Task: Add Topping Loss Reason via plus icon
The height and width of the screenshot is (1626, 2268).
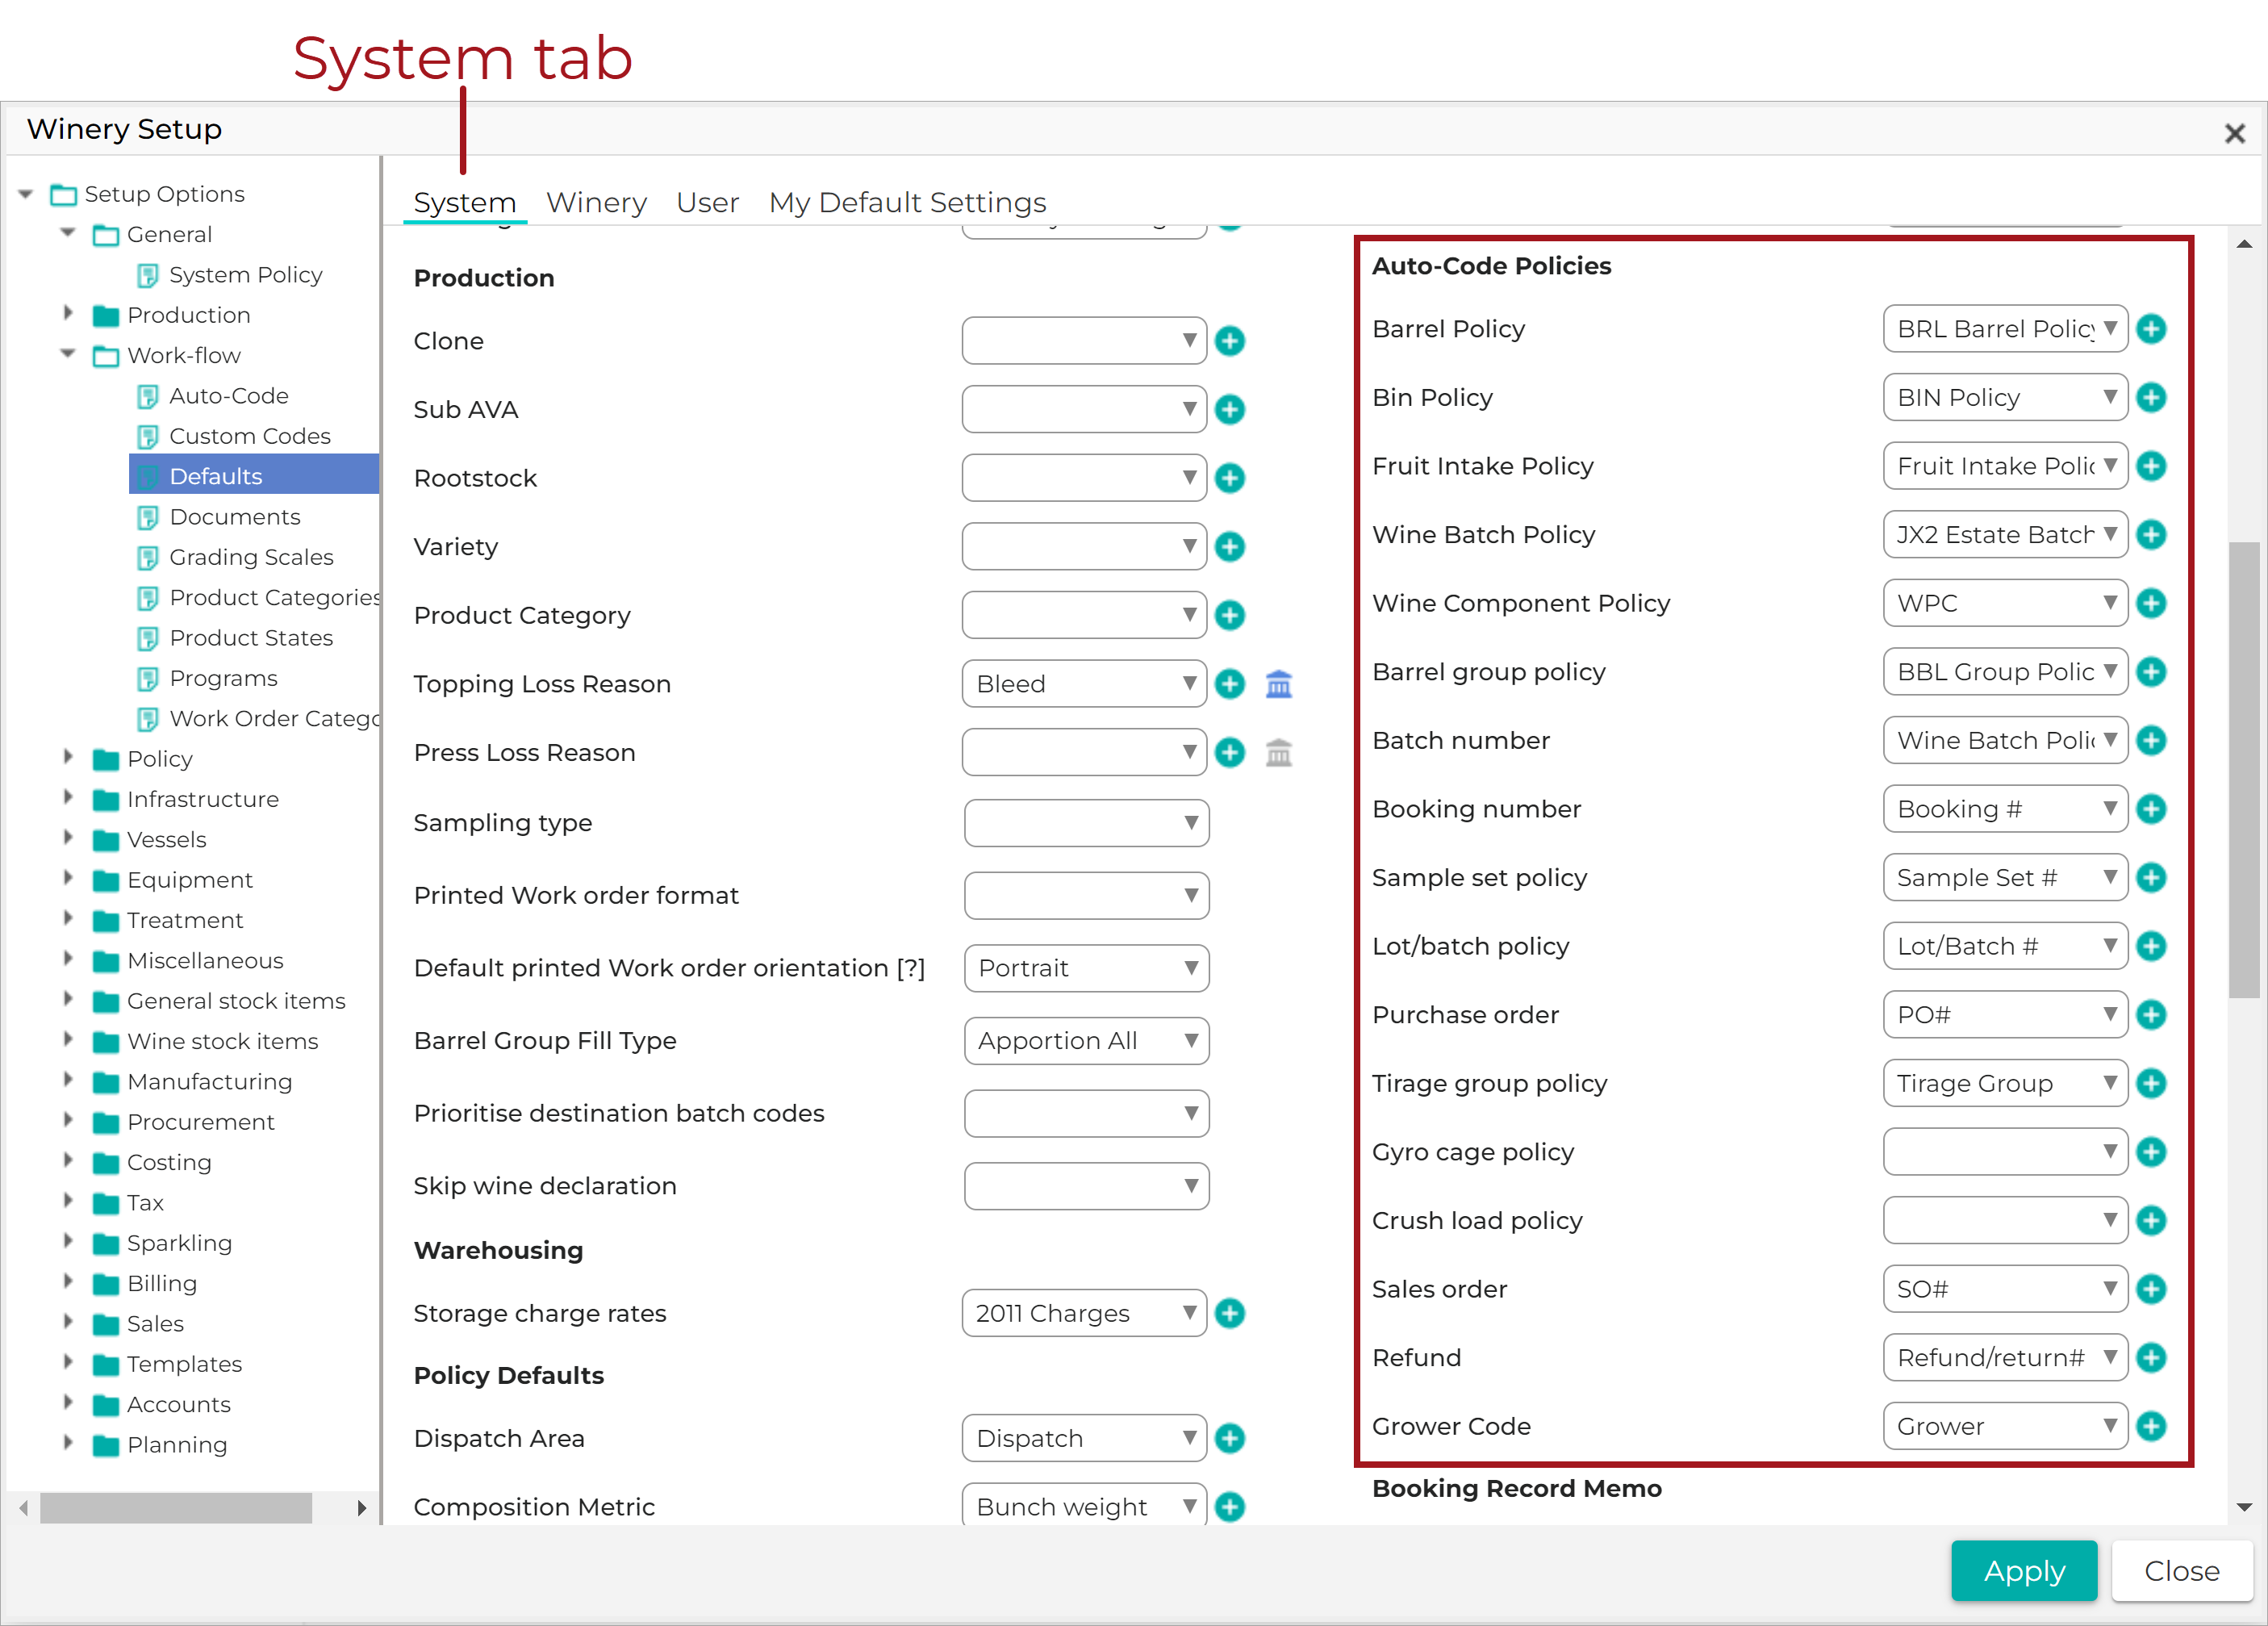Action: 1229,684
